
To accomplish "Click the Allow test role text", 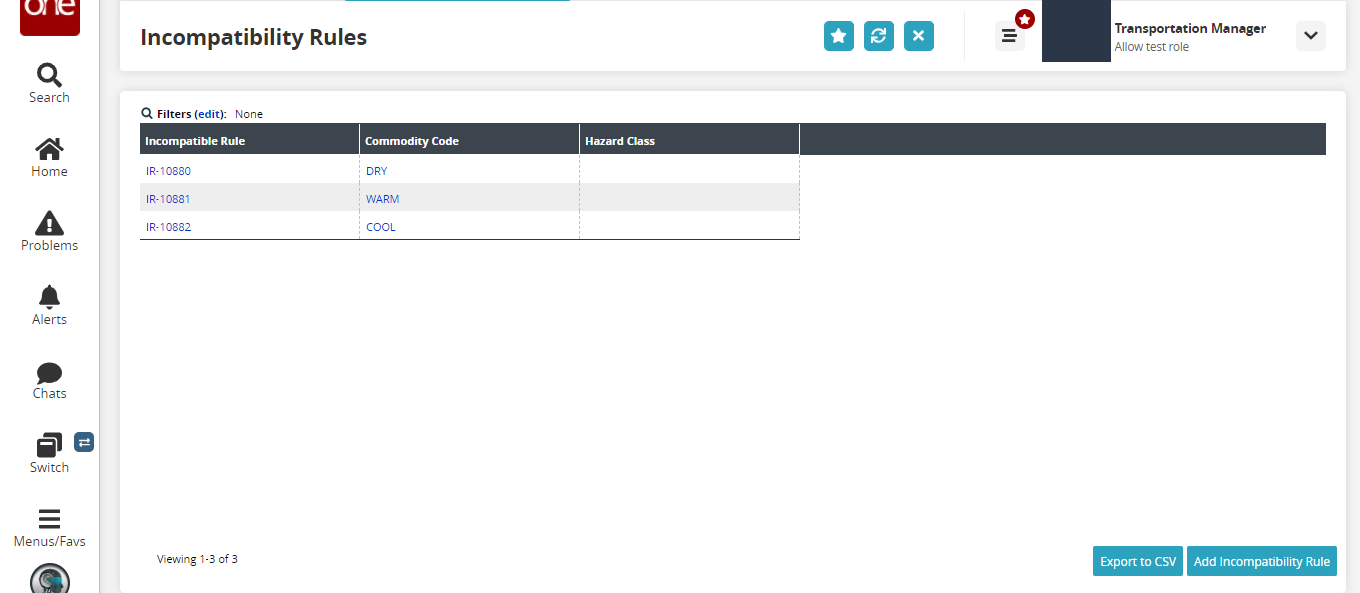I will click(x=1152, y=47).
